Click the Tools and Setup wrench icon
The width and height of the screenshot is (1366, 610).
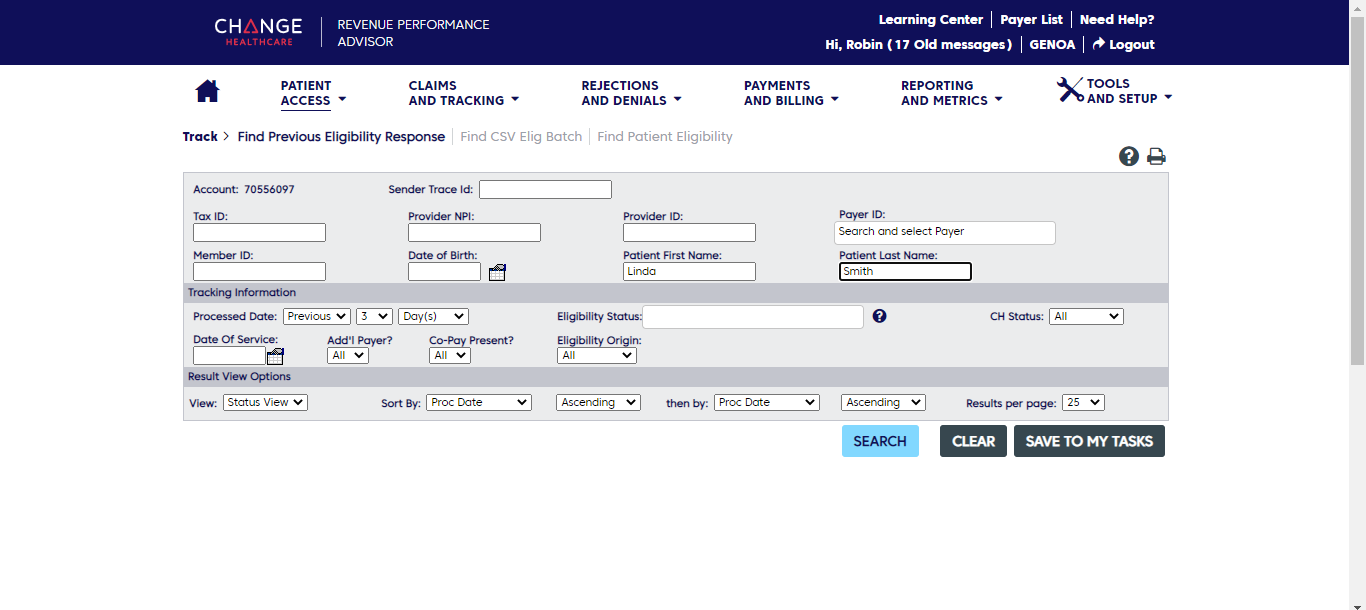1069,90
